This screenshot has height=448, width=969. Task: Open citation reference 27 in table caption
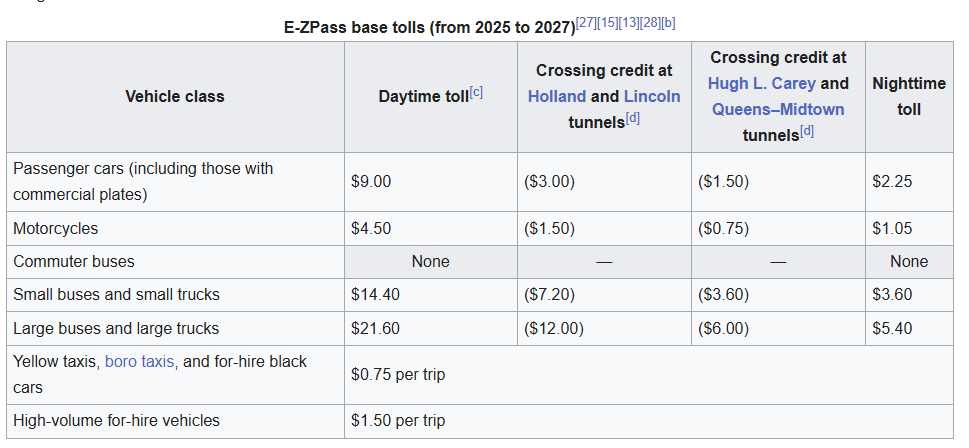(x=586, y=23)
